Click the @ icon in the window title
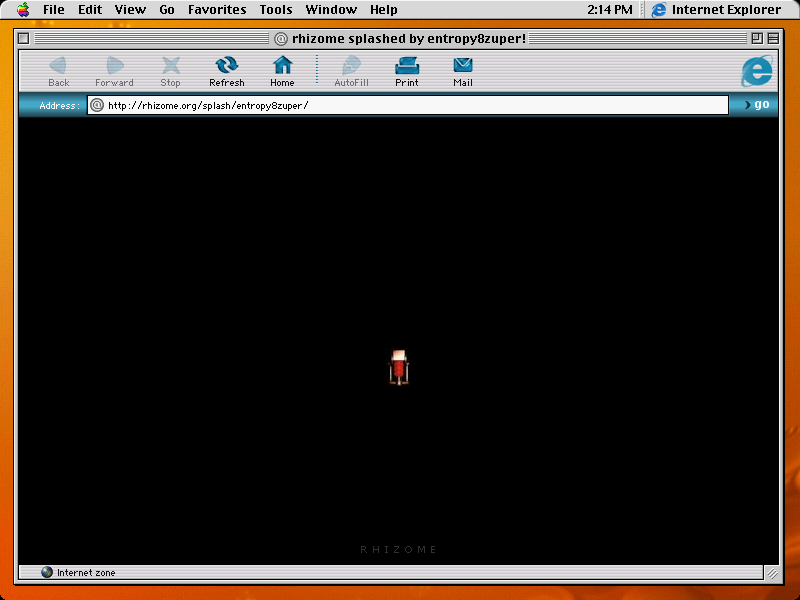 tap(281, 39)
